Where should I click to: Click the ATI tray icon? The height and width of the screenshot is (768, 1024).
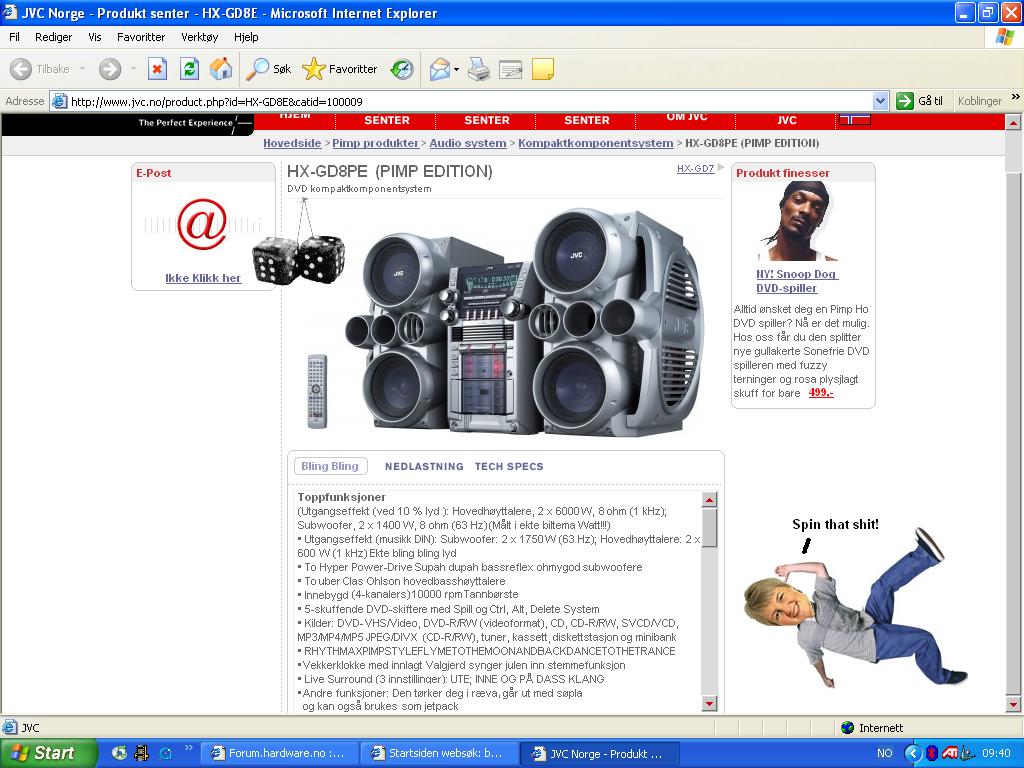(950, 753)
